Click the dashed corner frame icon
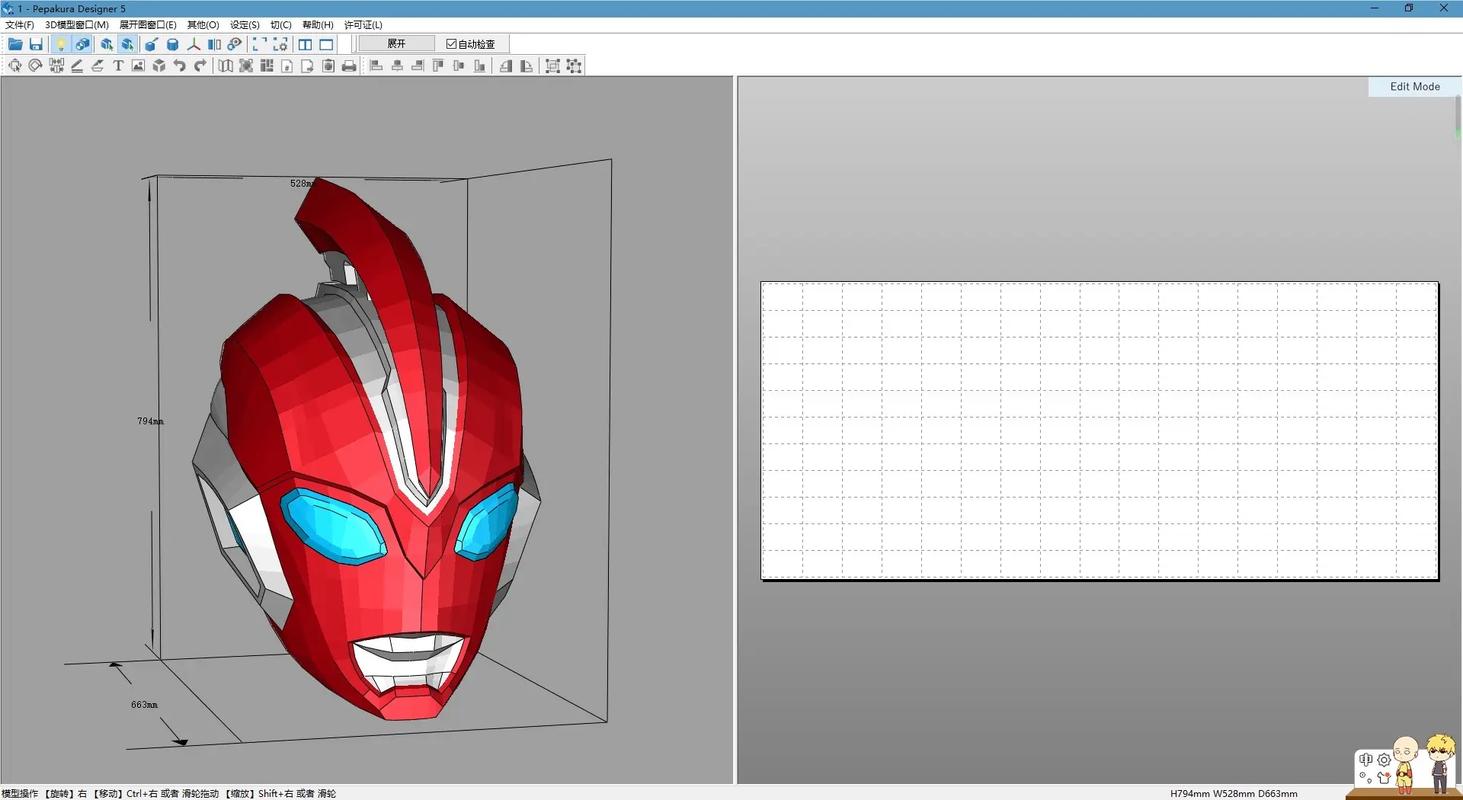1463x800 pixels. pos(259,44)
